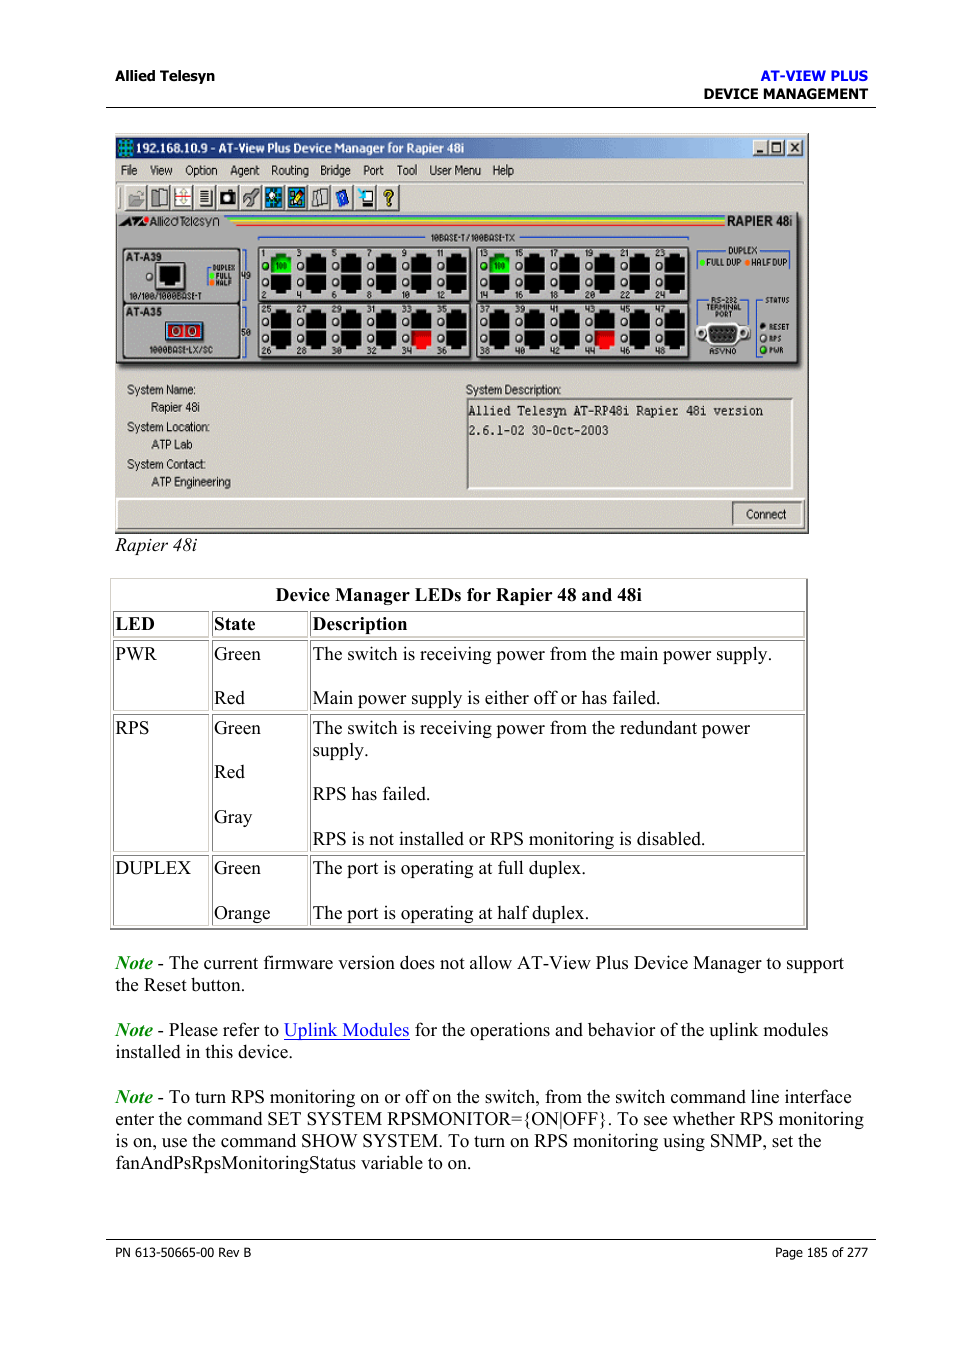Open the User Menu menu
This screenshot has width=954, height=1351.
[455, 171]
